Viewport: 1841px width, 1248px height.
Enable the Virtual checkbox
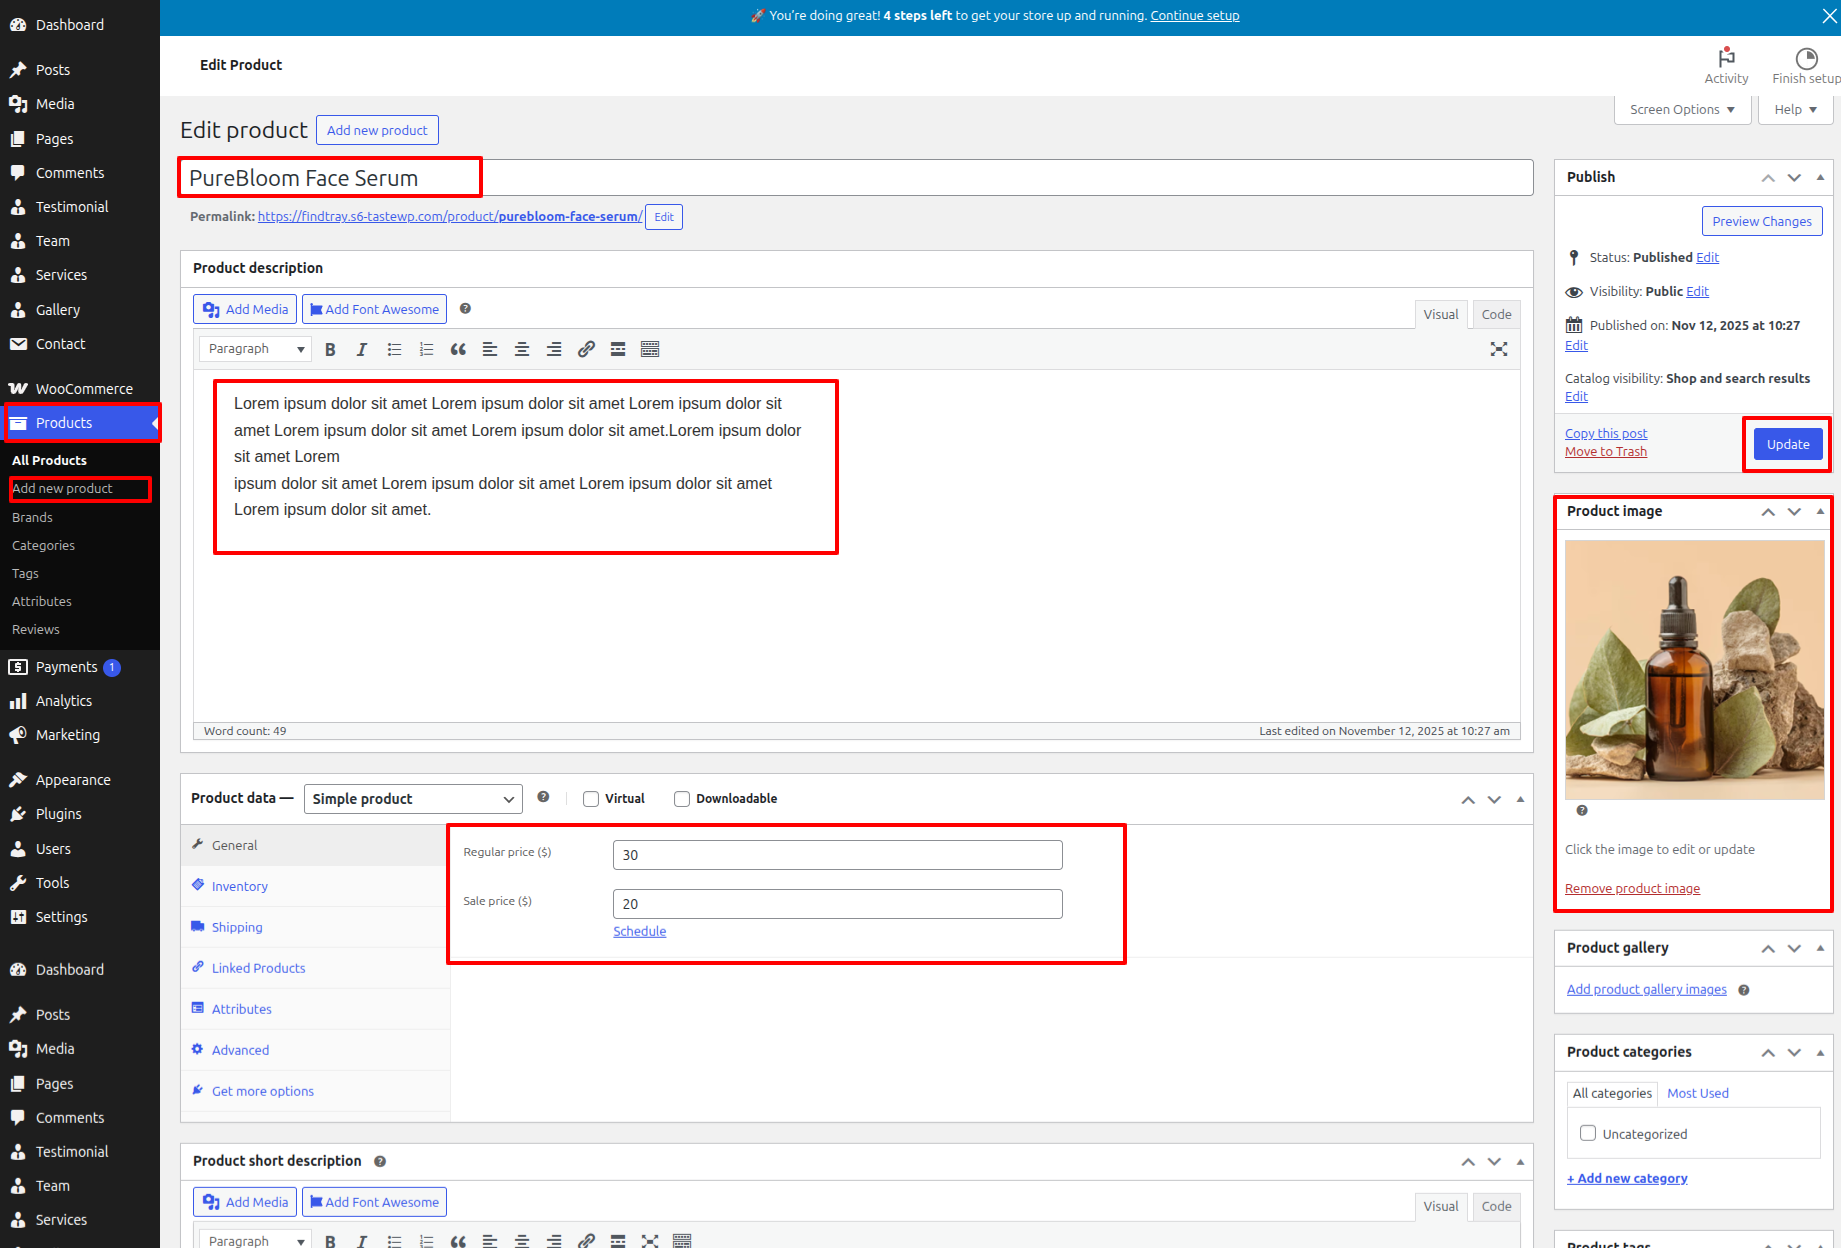(591, 799)
